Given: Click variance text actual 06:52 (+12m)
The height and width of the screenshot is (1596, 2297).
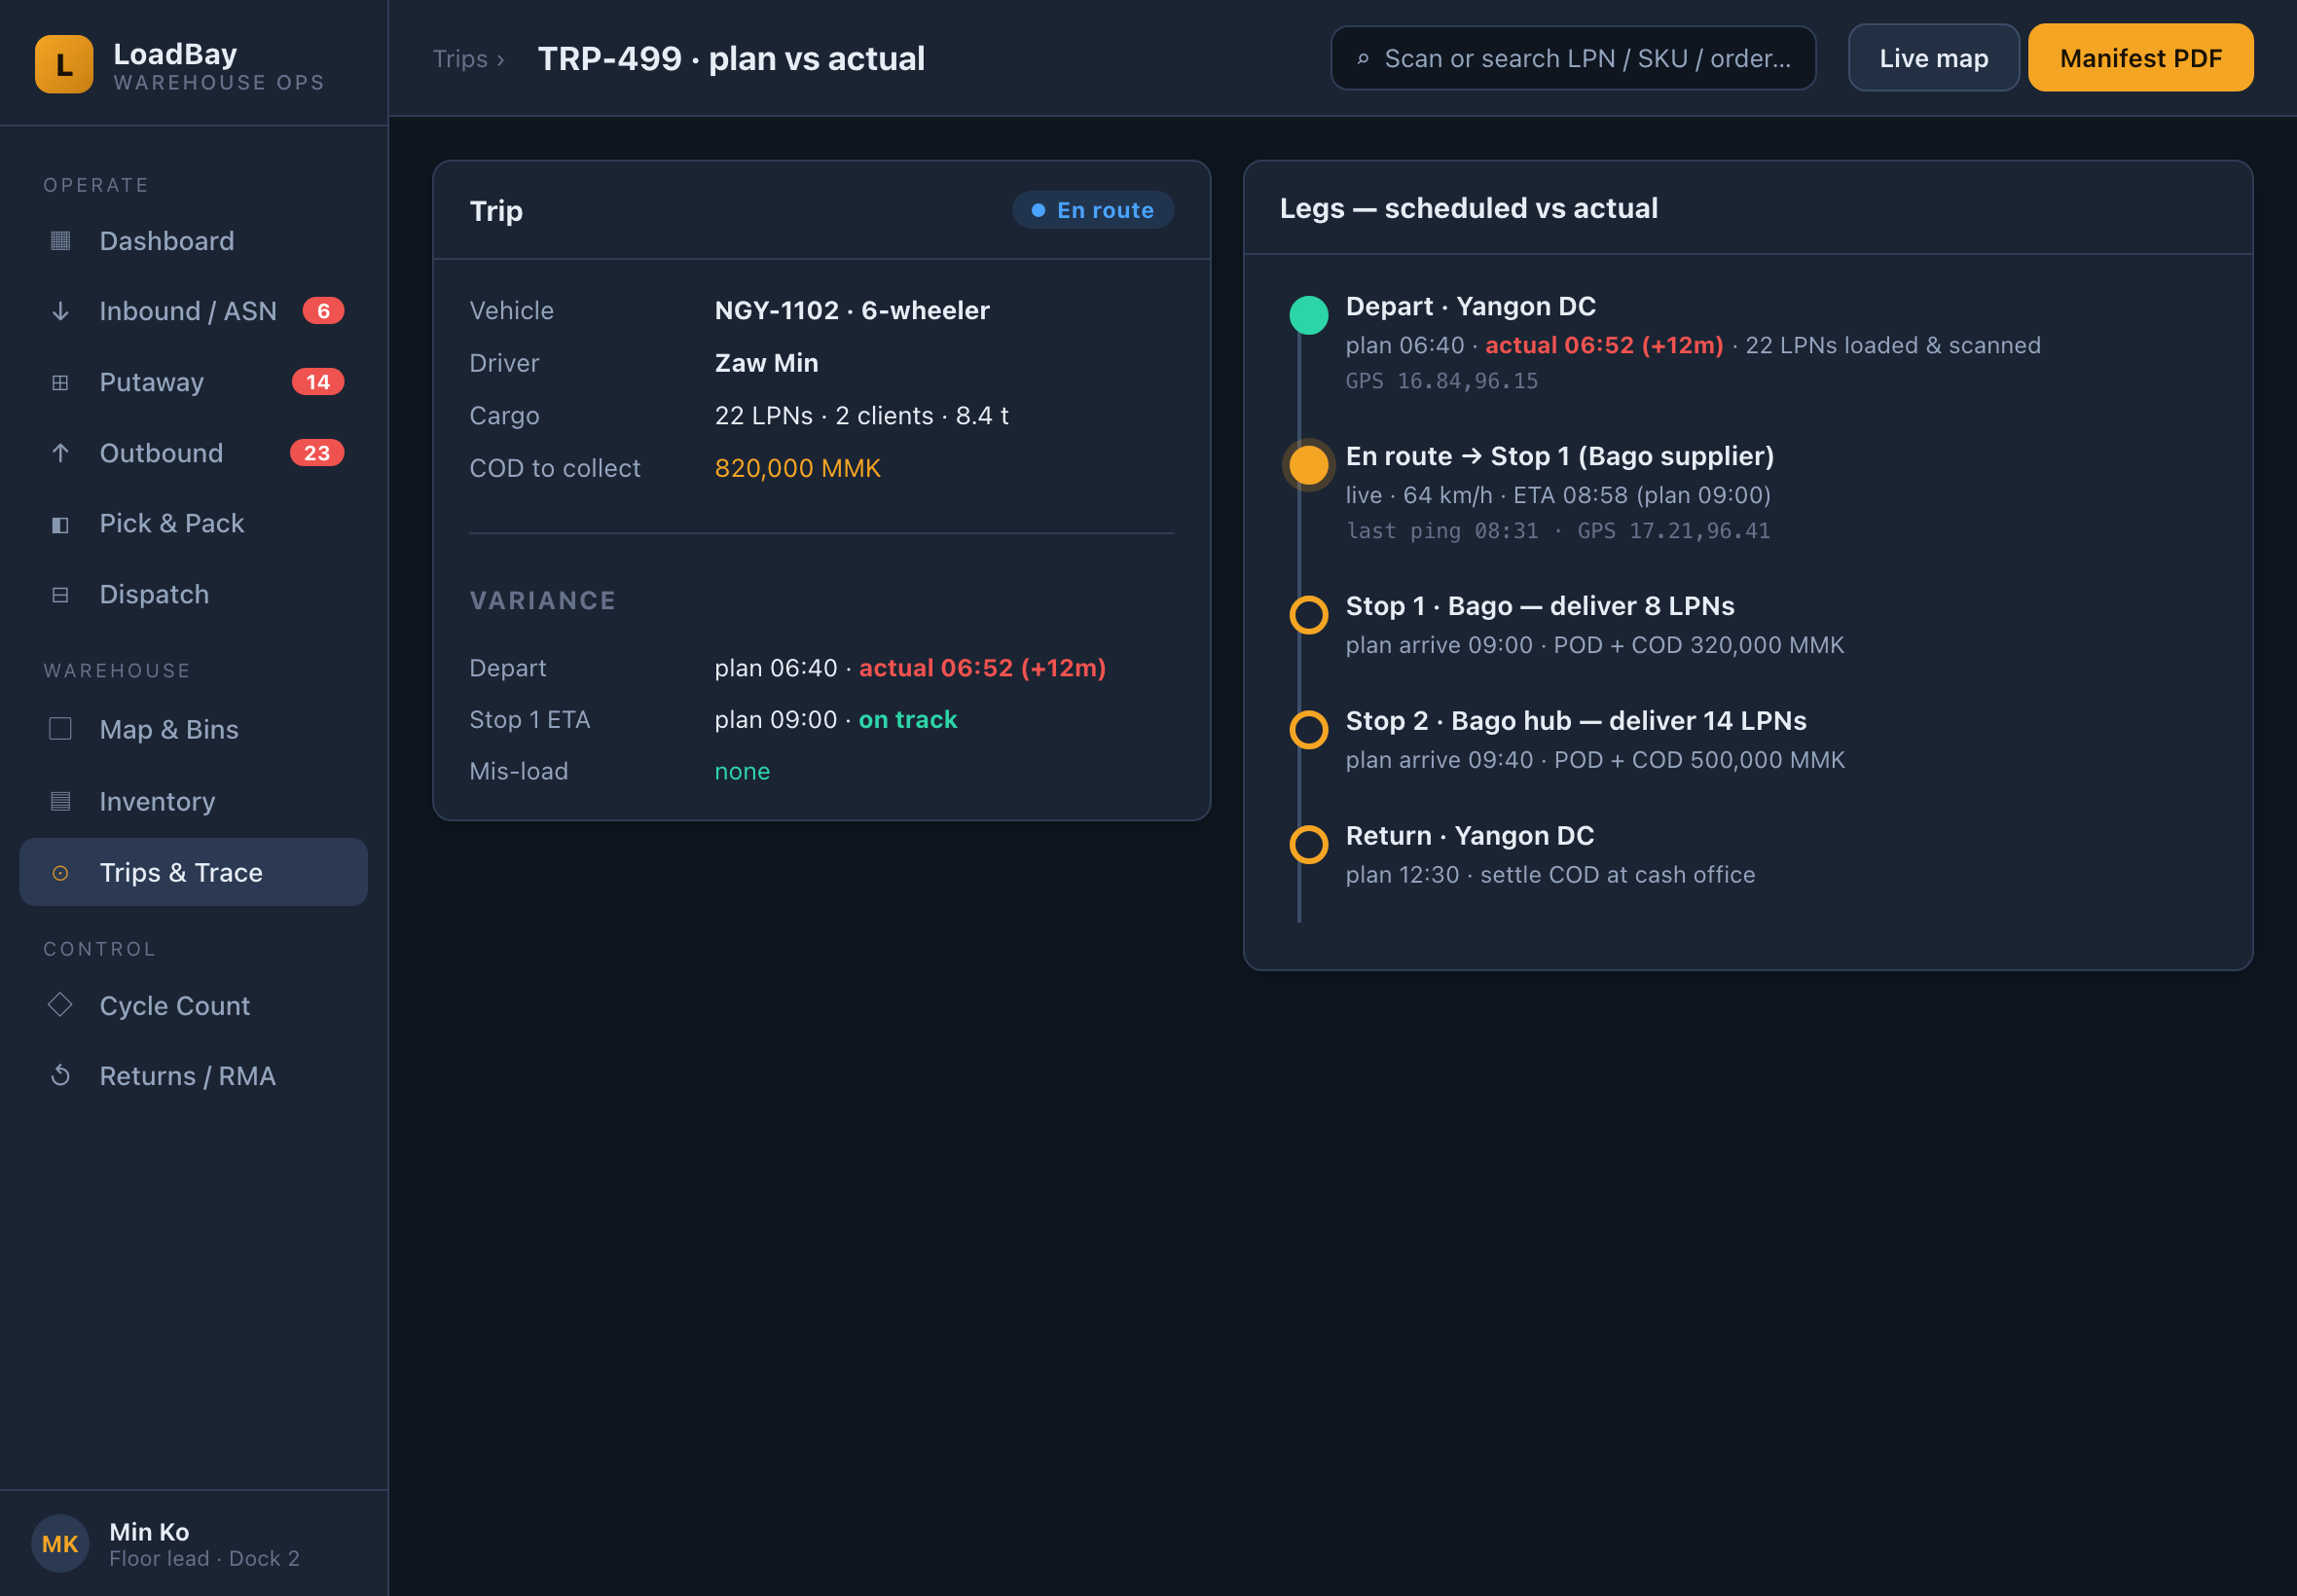Looking at the screenshot, I should pyautogui.click(x=982, y=668).
